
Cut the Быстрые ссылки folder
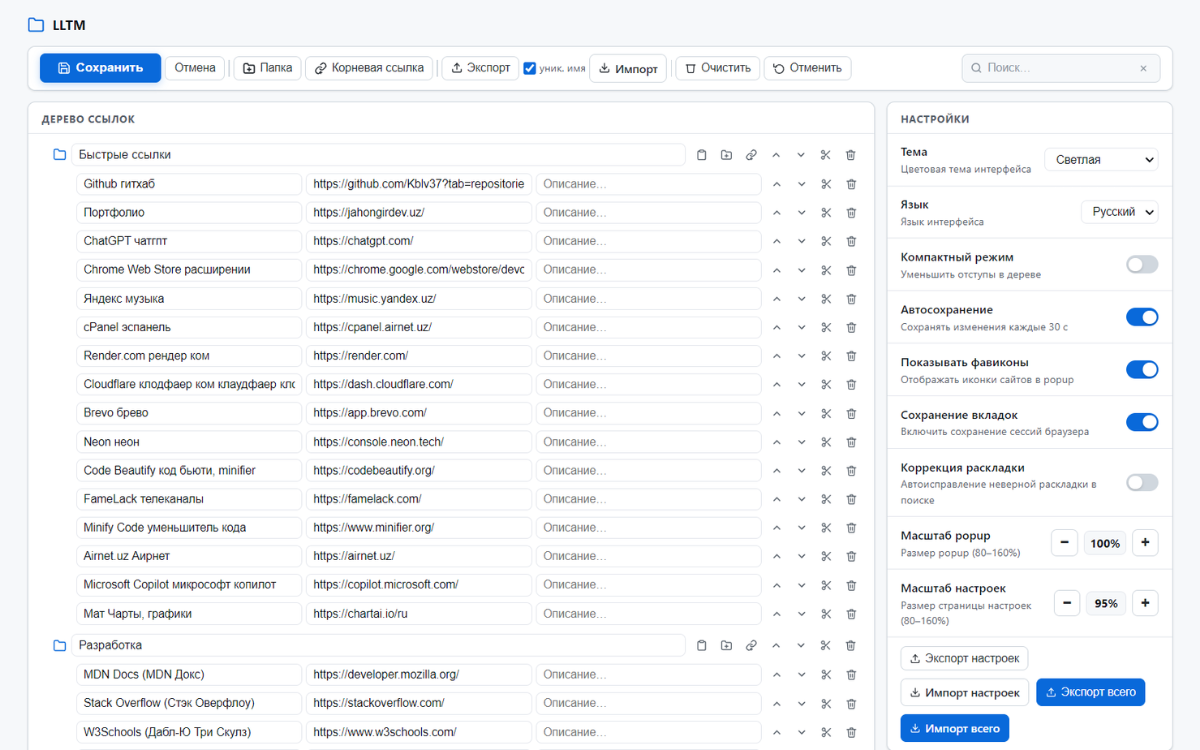(826, 155)
